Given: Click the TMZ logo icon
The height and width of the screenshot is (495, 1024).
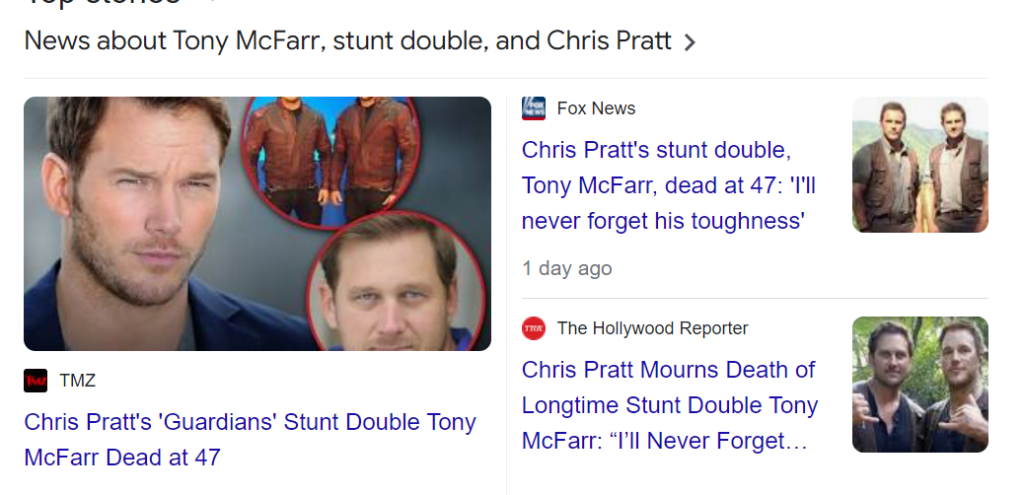Looking at the screenshot, I should 36,380.
